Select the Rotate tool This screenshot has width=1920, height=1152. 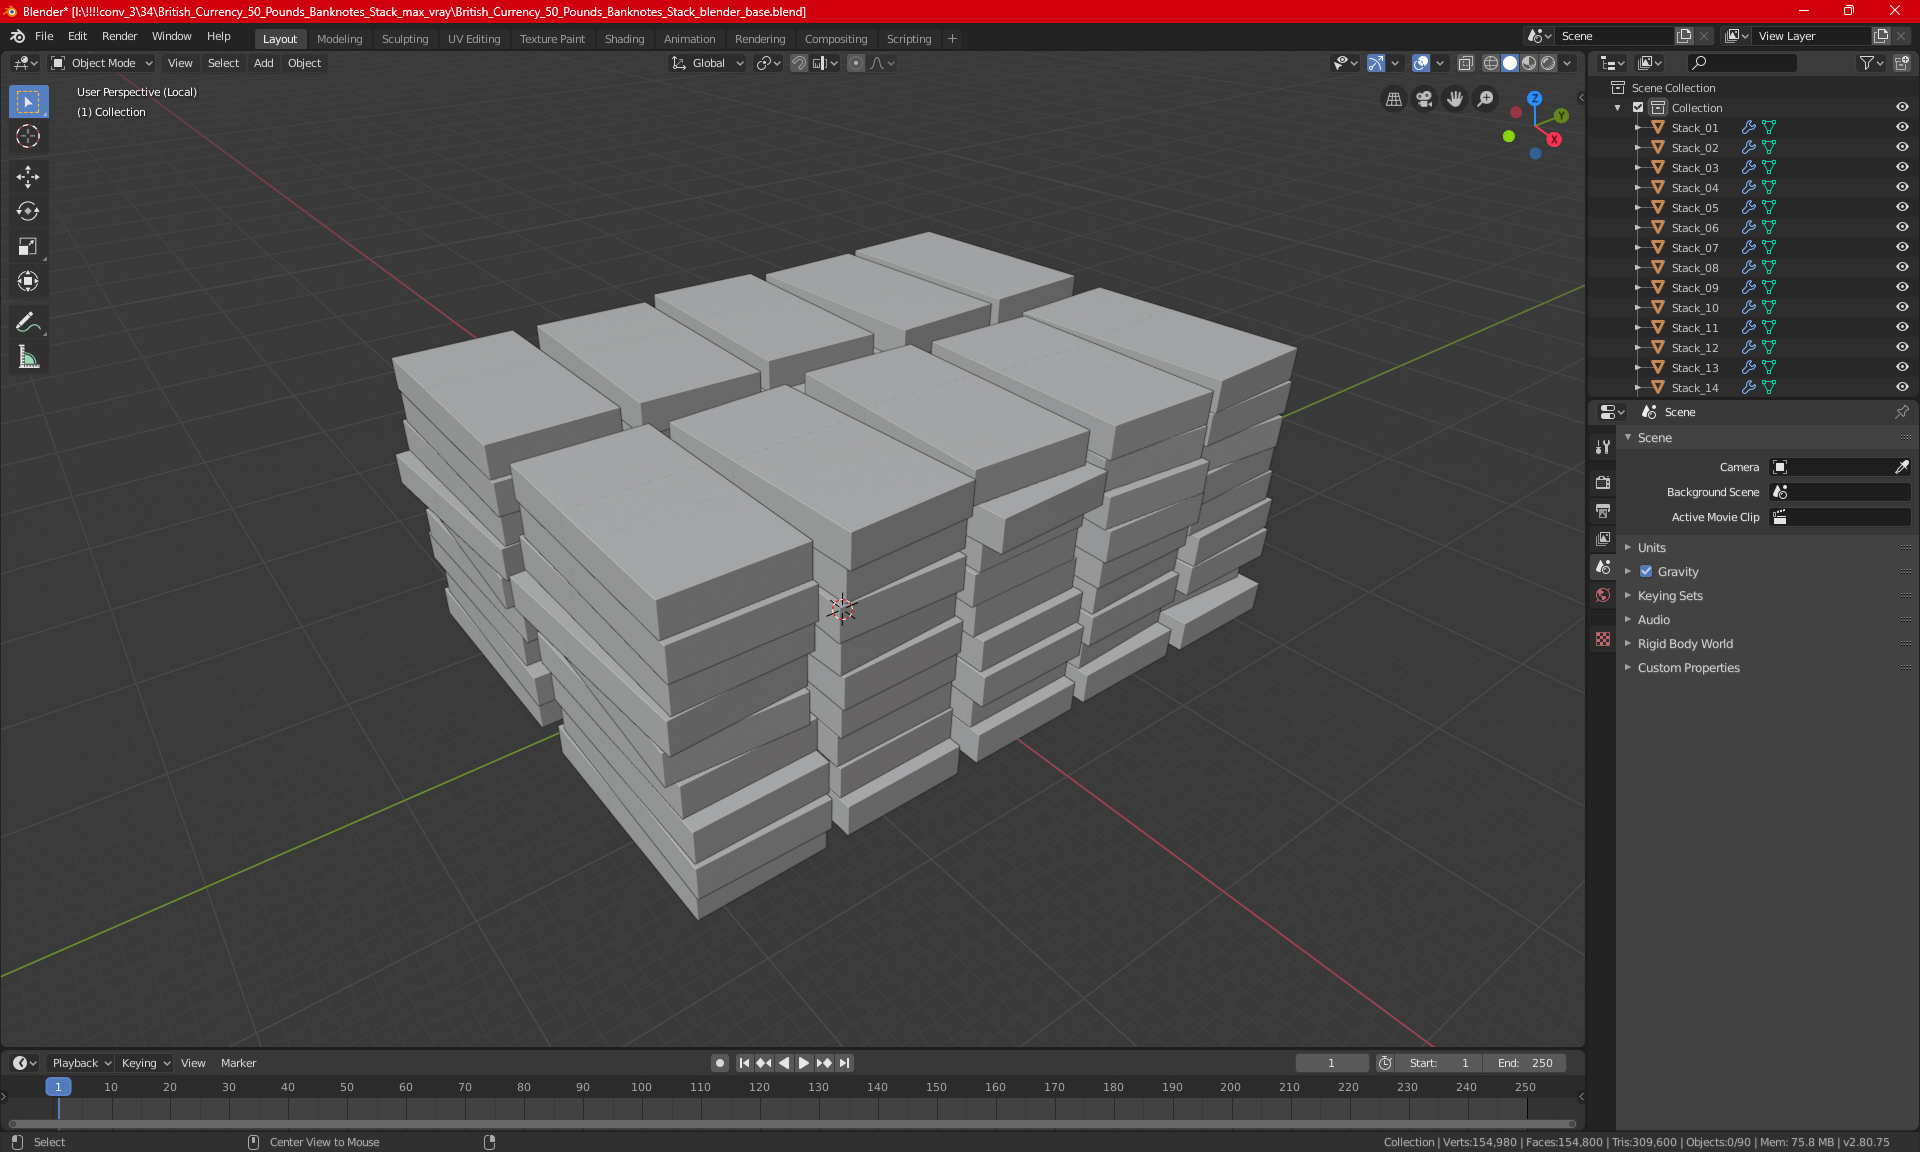28,211
